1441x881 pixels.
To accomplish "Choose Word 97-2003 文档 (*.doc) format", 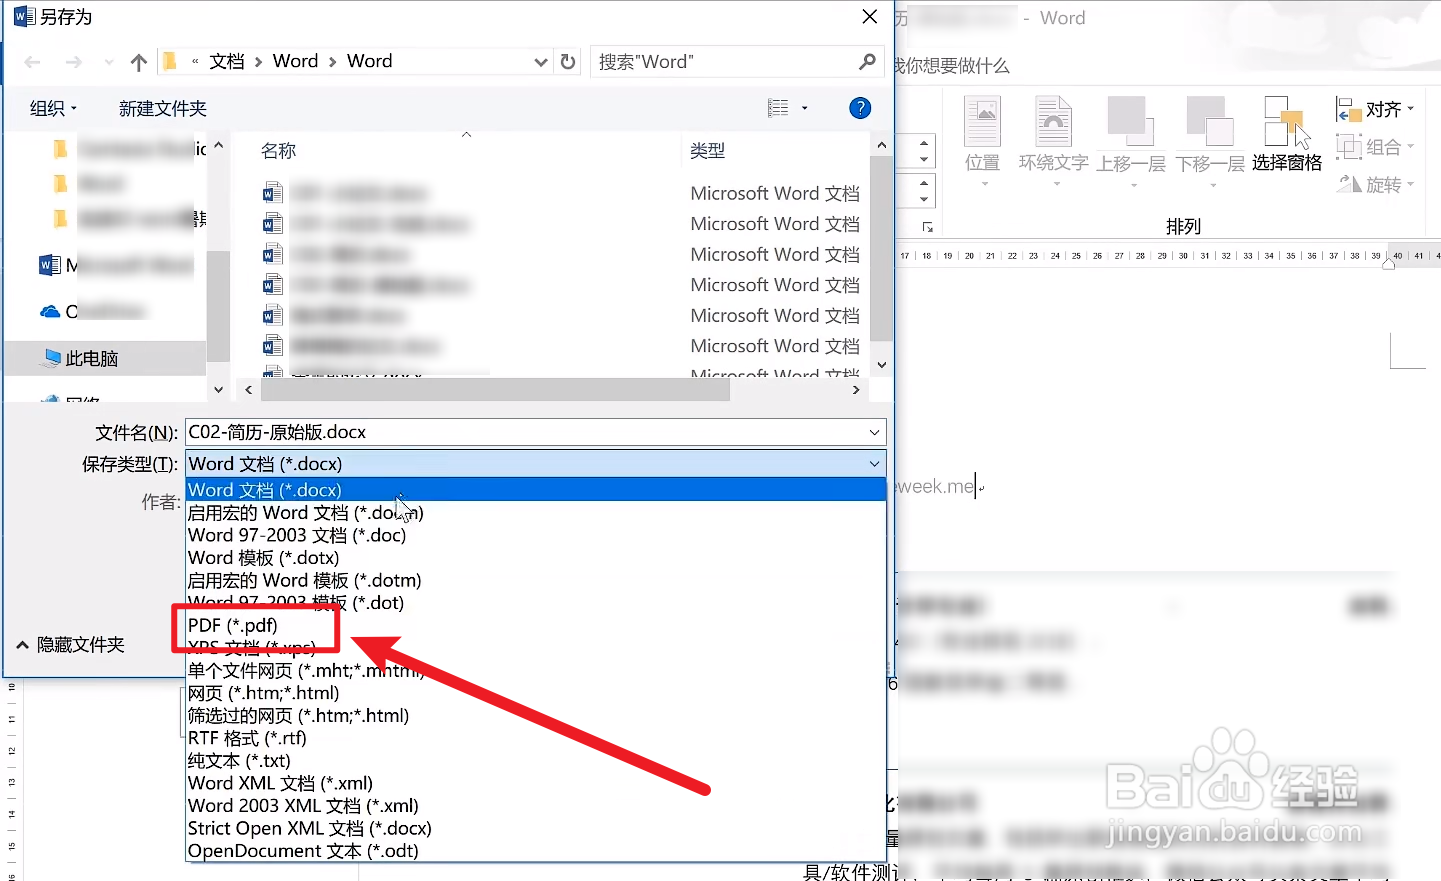I will click(297, 535).
